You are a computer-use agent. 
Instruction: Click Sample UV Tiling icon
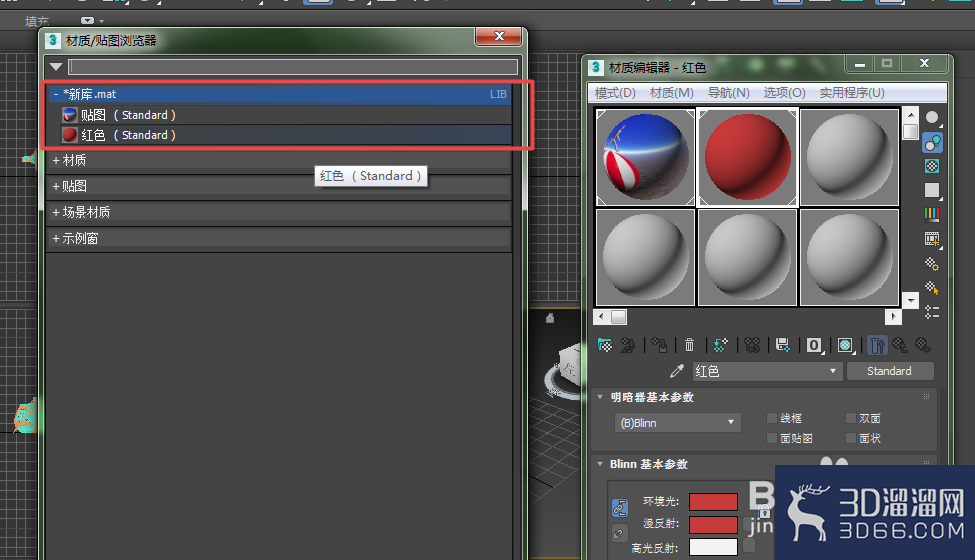[931, 190]
